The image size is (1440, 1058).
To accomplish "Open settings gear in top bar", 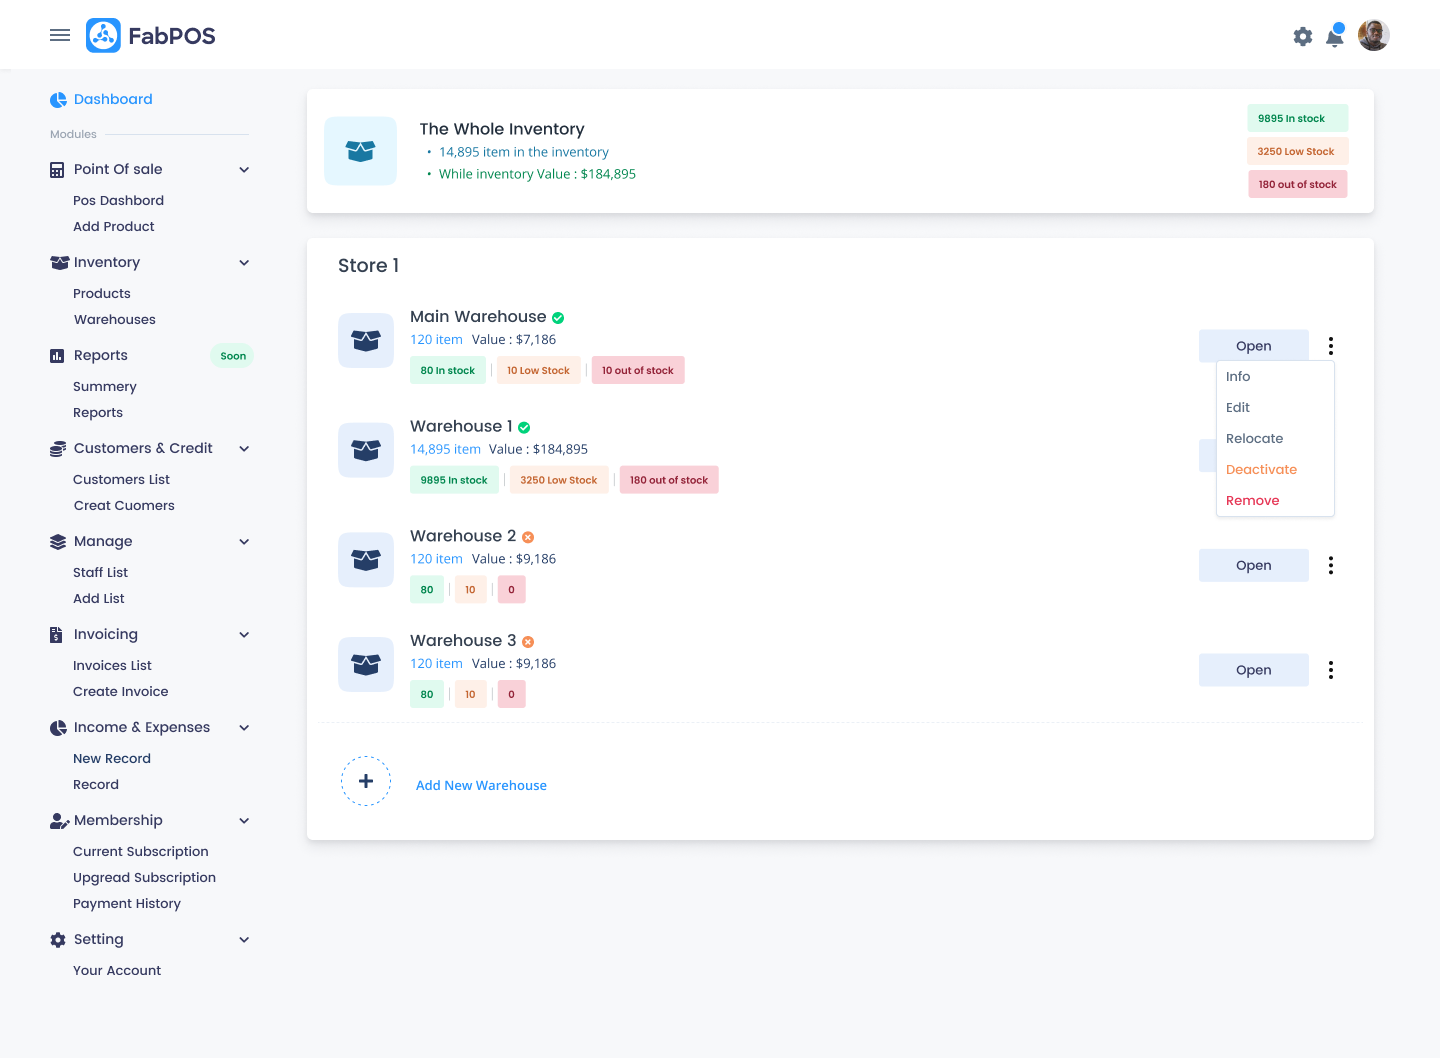I will point(1302,37).
